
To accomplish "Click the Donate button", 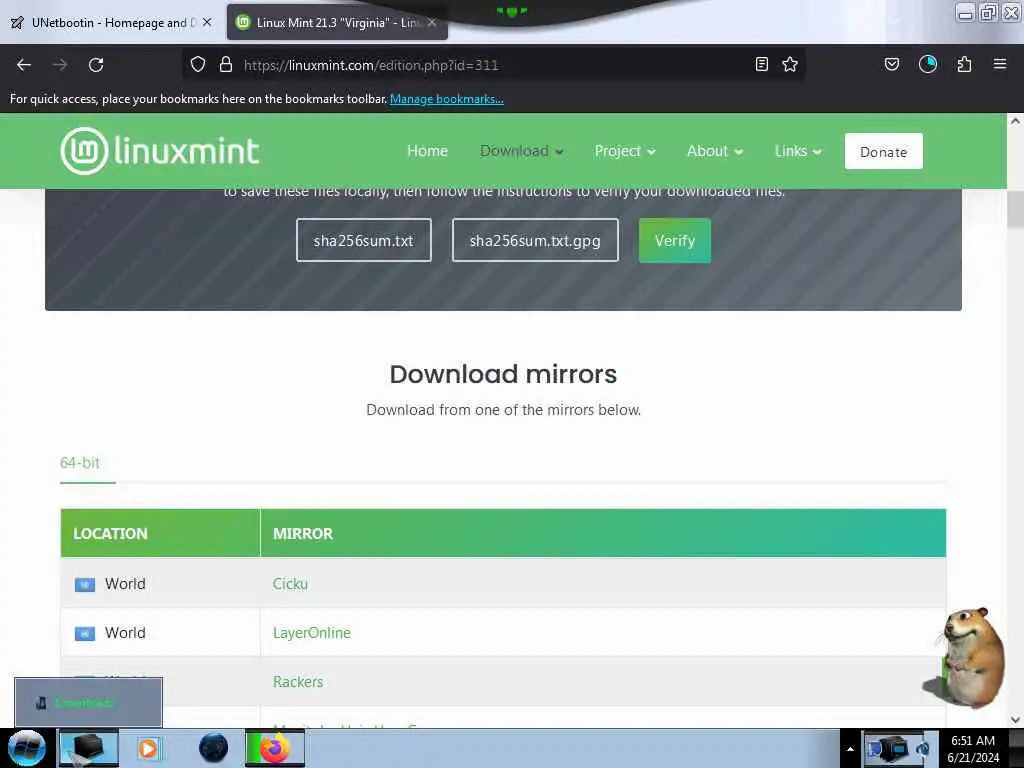I will (x=884, y=152).
